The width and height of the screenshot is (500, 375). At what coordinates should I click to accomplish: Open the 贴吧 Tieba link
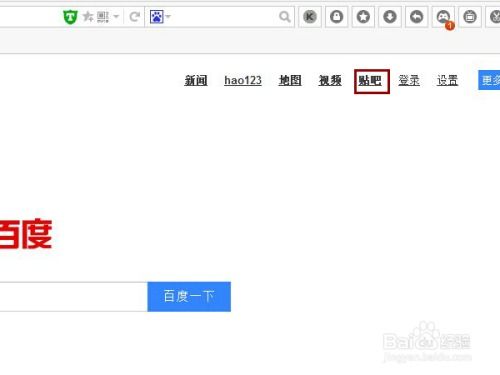[370, 81]
